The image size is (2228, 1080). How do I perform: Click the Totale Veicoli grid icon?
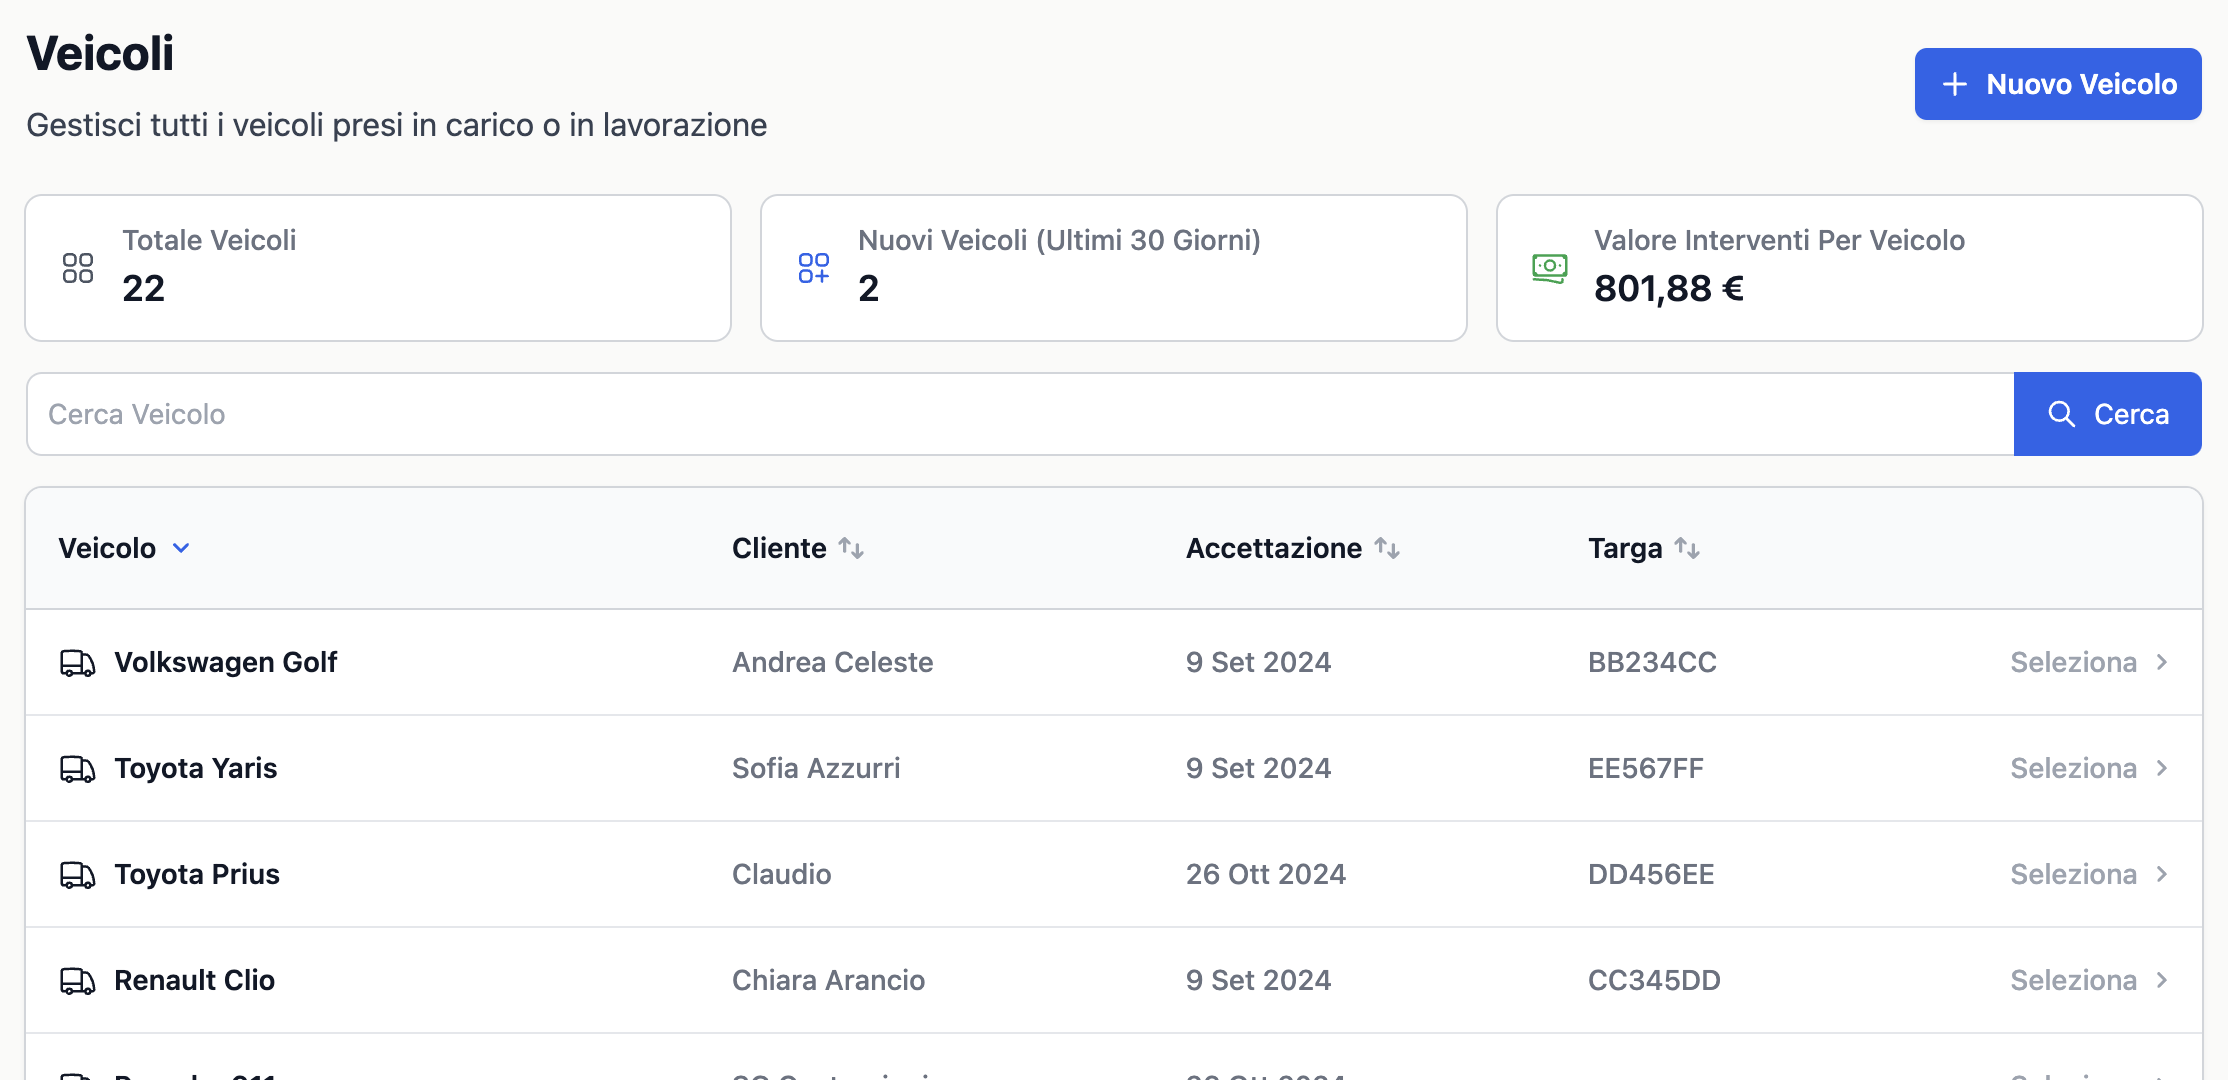(78, 268)
